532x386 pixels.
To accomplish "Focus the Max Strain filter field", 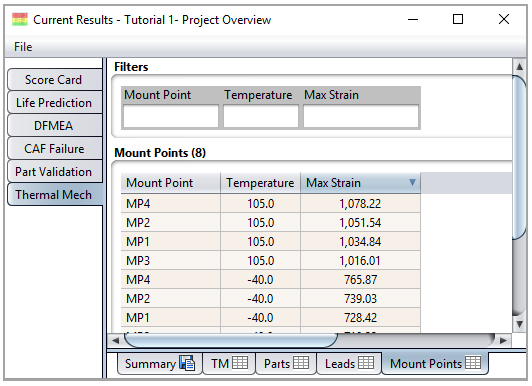I will (x=361, y=116).
